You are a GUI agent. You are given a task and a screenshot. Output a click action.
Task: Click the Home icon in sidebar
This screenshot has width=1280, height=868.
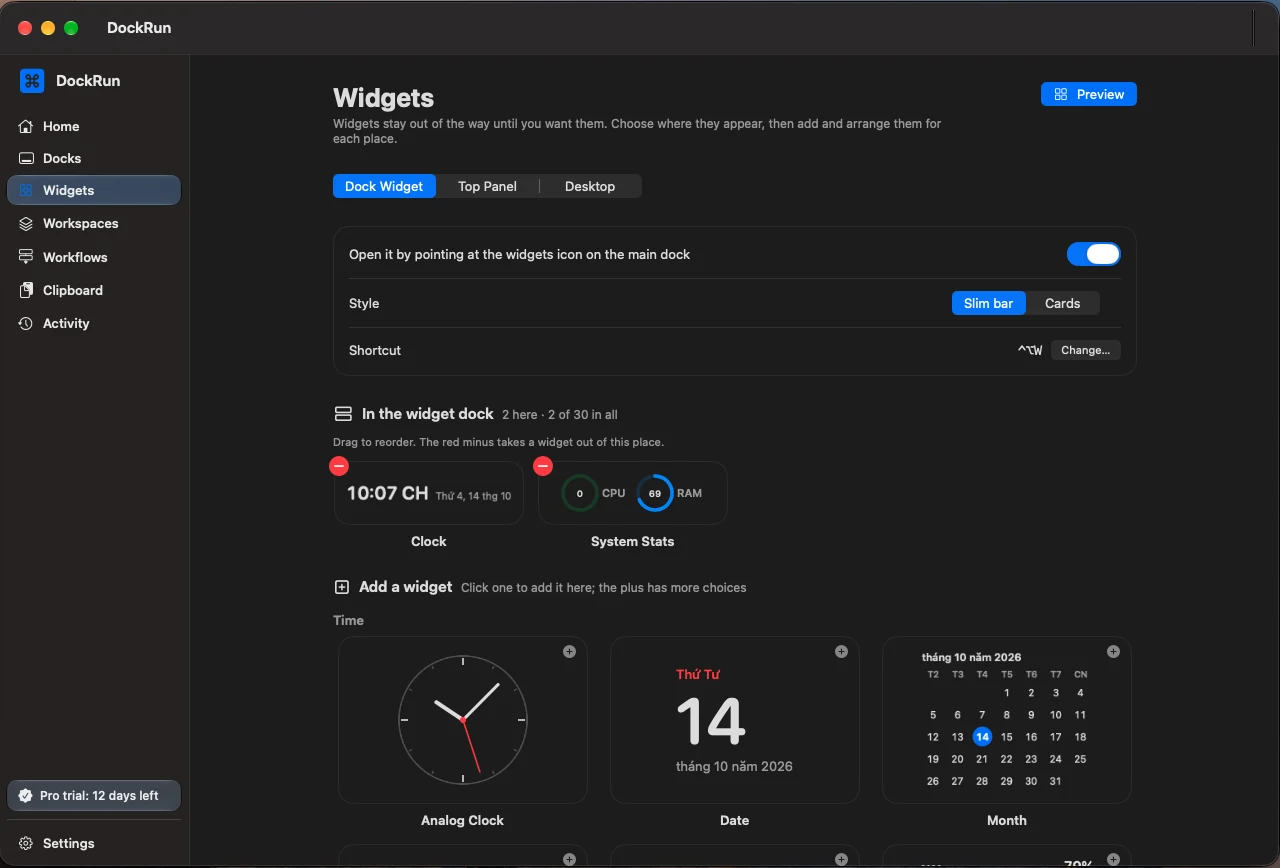[26, 127]
